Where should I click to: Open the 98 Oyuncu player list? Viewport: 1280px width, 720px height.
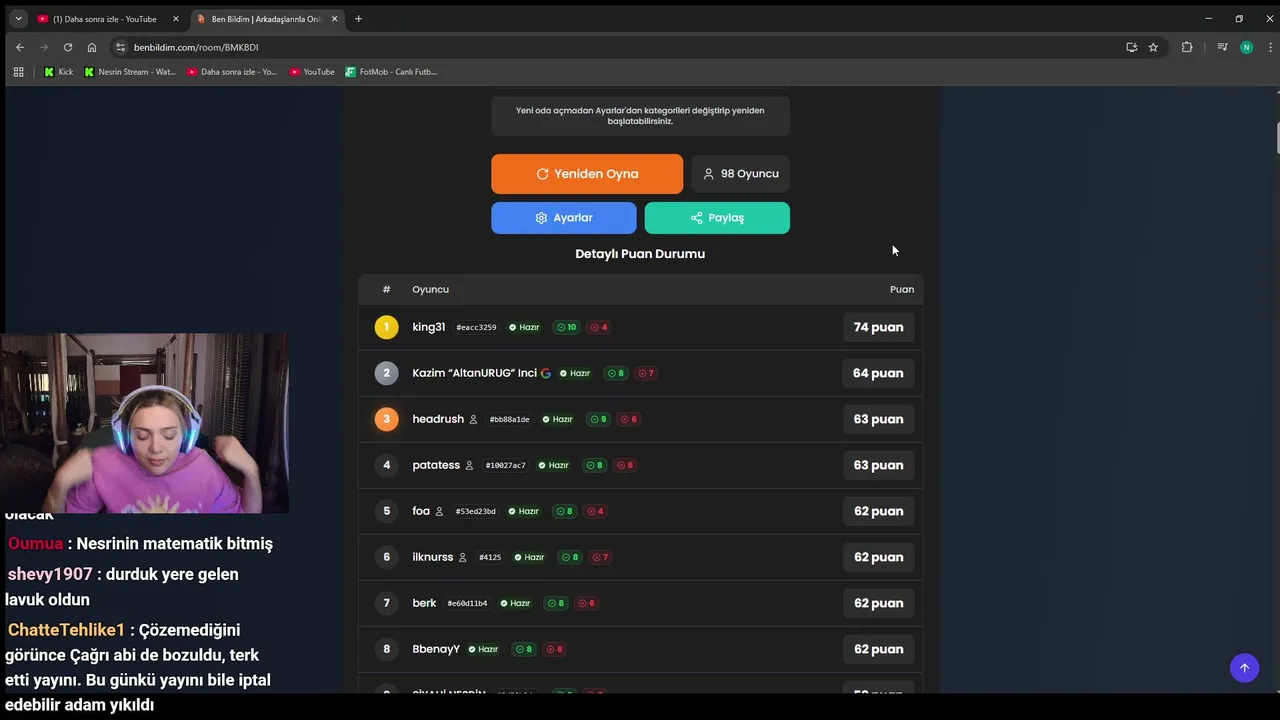click(740, 174)
